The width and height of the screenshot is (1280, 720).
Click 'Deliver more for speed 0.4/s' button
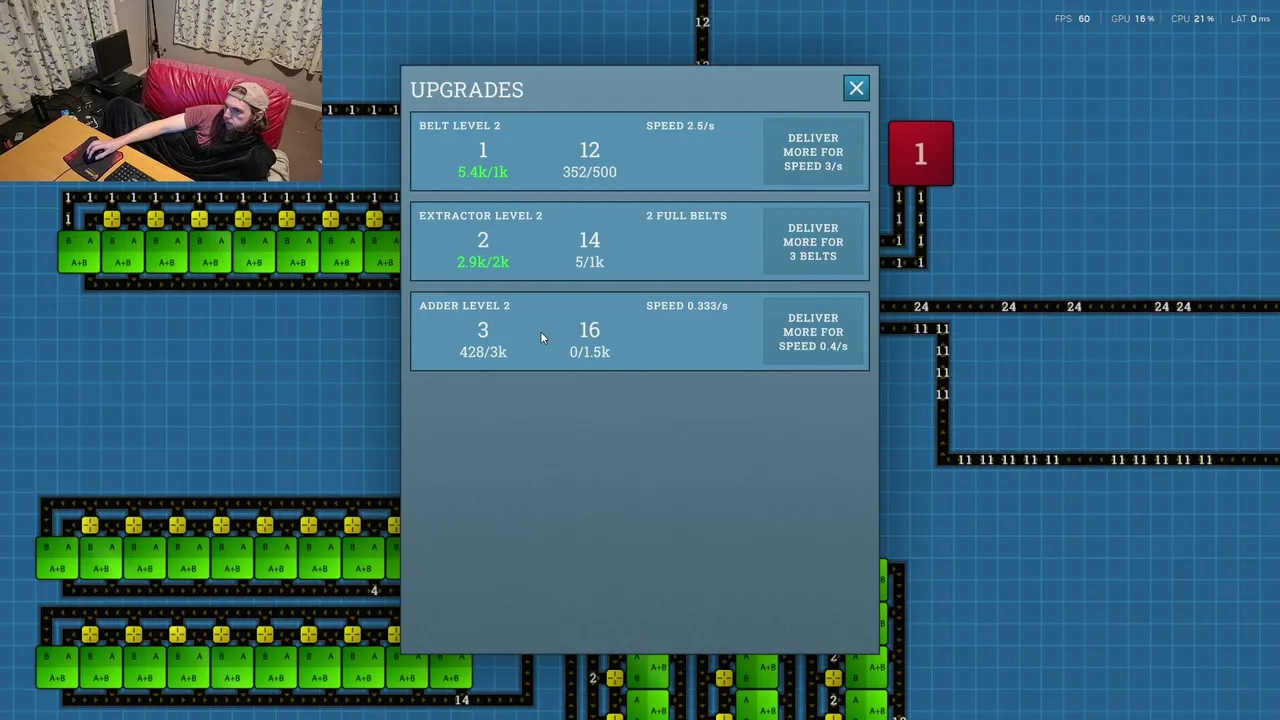(x=813, y=332)
